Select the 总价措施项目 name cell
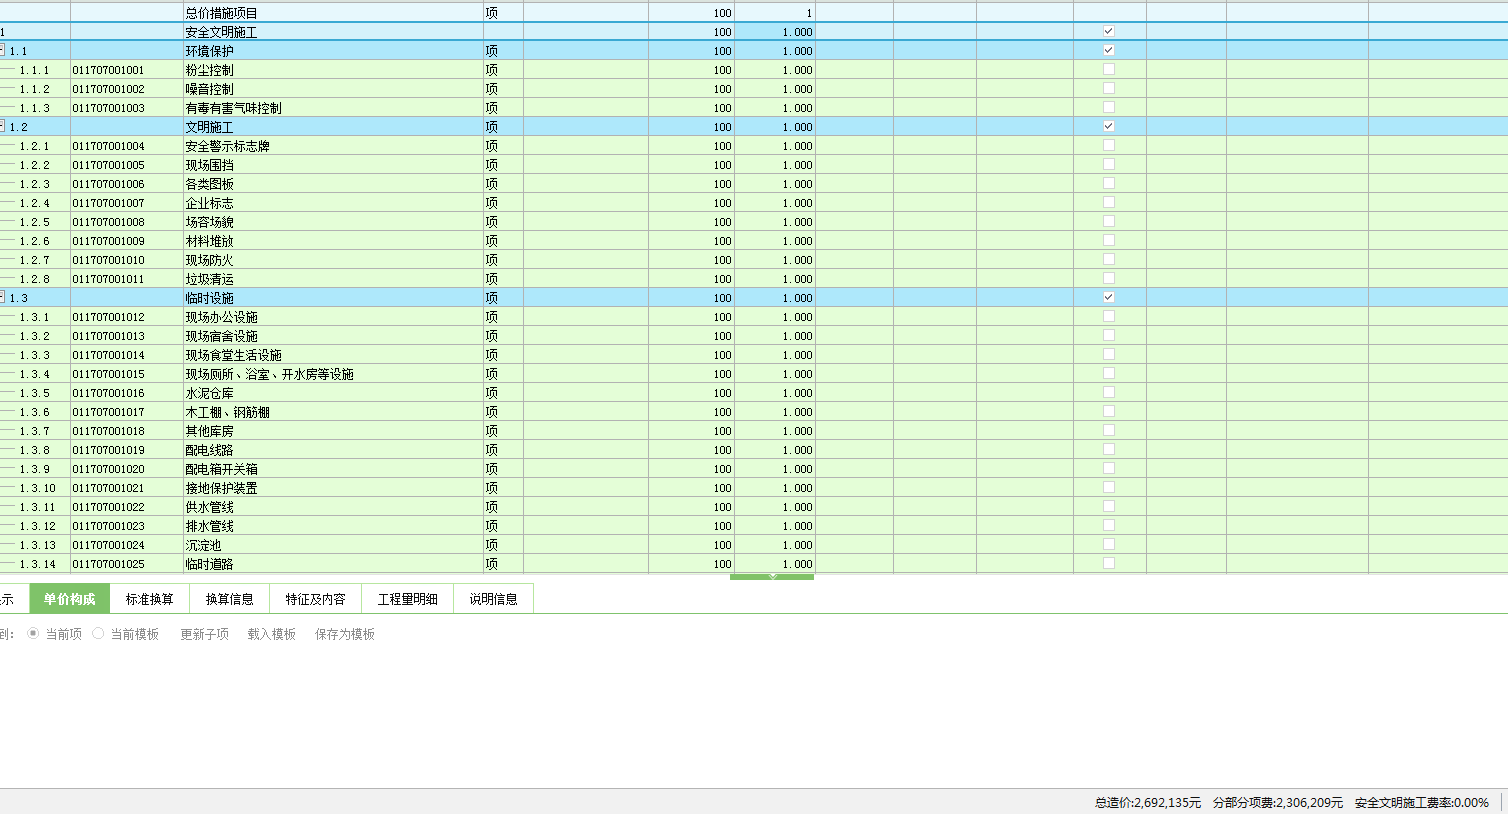This screenshot has height=814, width=1508. point(333,13)
